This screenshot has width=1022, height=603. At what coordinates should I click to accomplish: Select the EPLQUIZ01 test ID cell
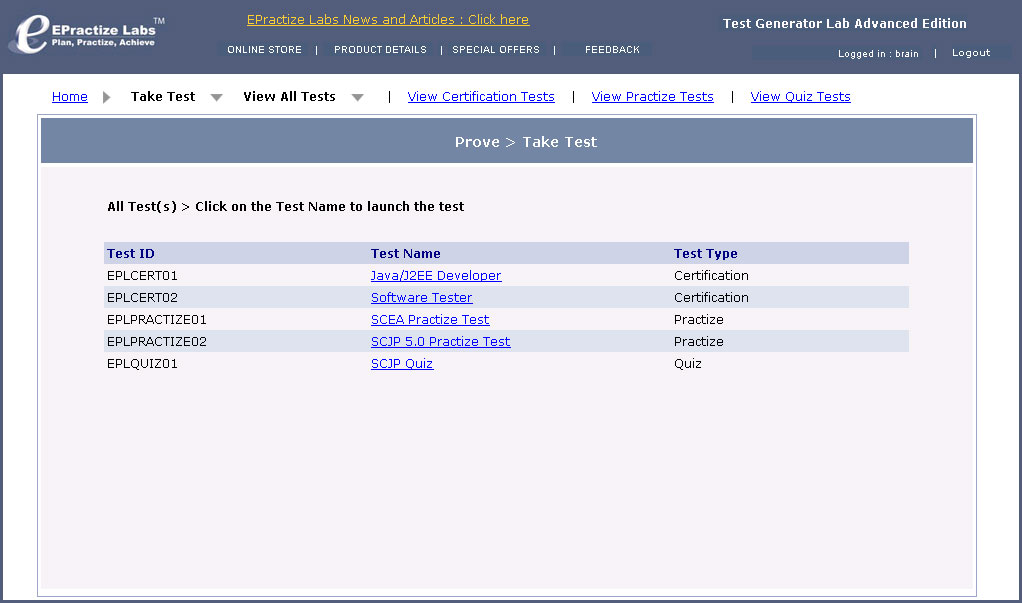(x=142, y=364)
